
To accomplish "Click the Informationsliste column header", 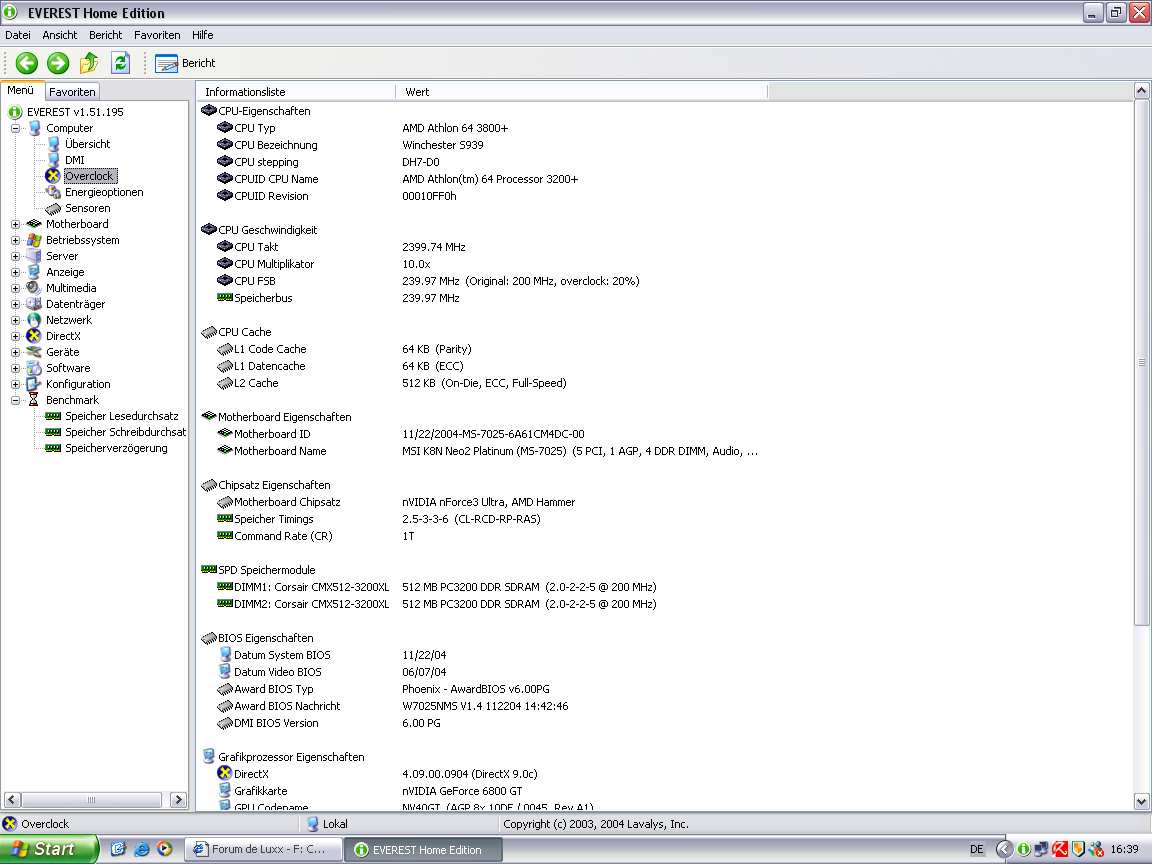I will coord(296,92).
